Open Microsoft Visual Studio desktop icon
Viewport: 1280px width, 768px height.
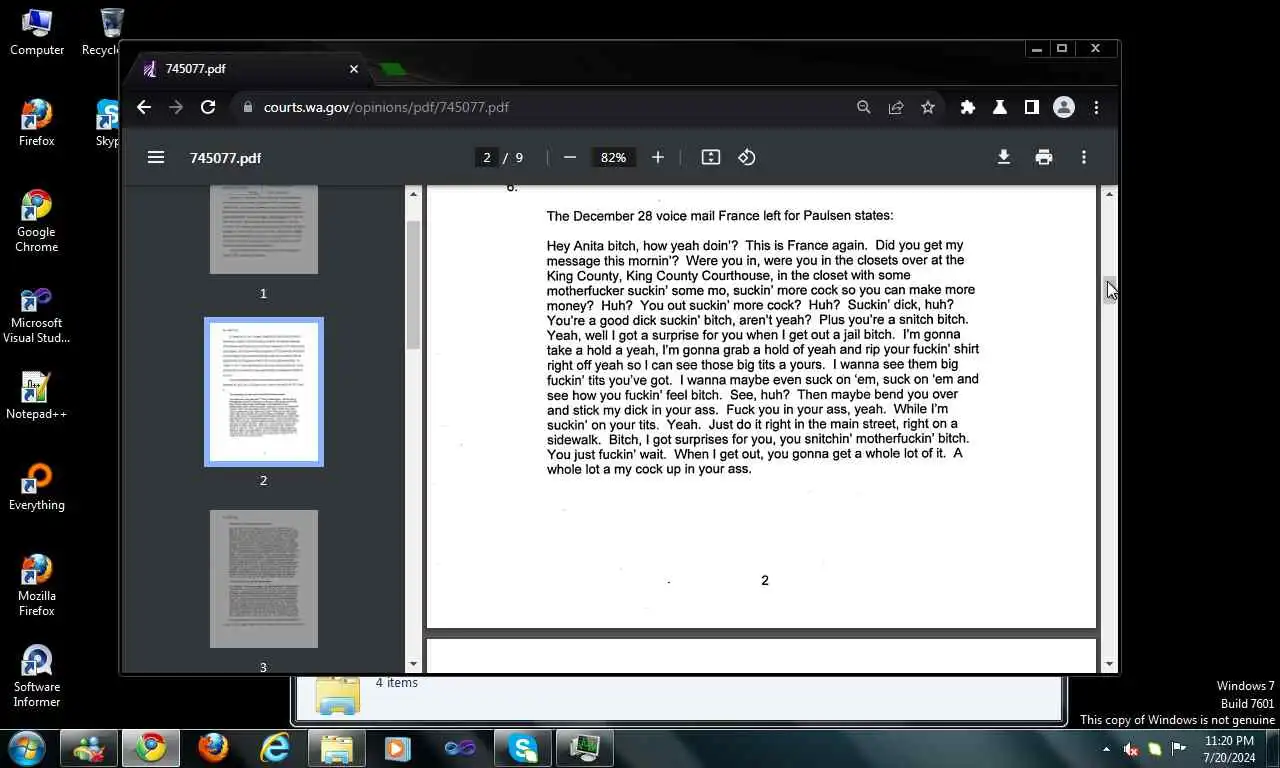point(37,315)
